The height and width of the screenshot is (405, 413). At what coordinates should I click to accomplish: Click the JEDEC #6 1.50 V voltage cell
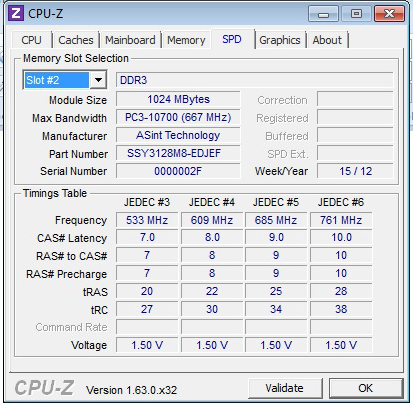tap(341, 345)
